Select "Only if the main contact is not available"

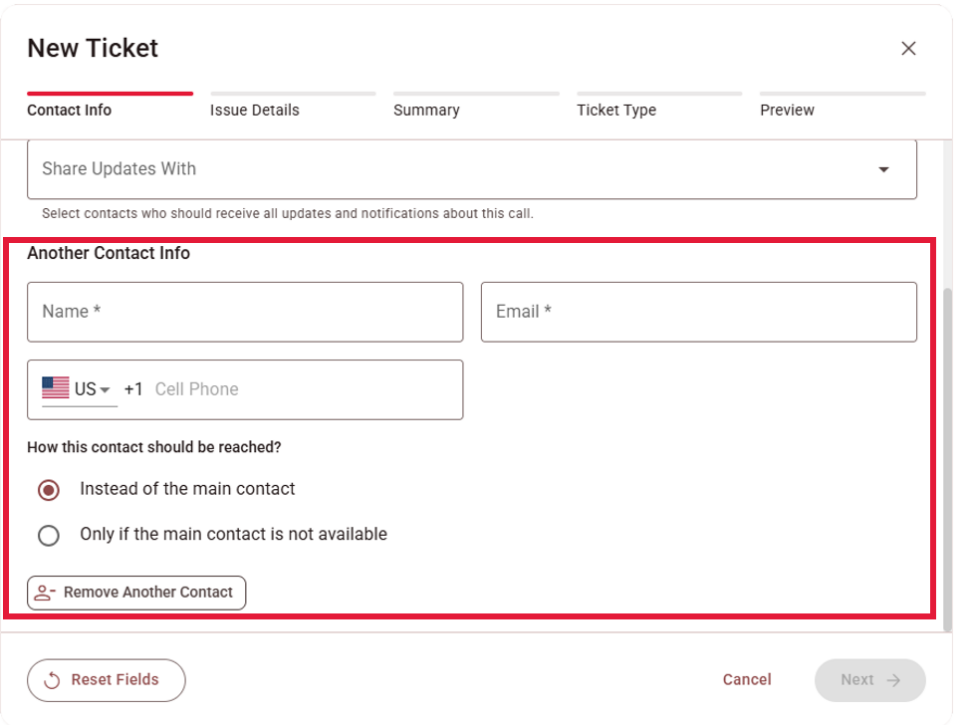pos(48,536)
